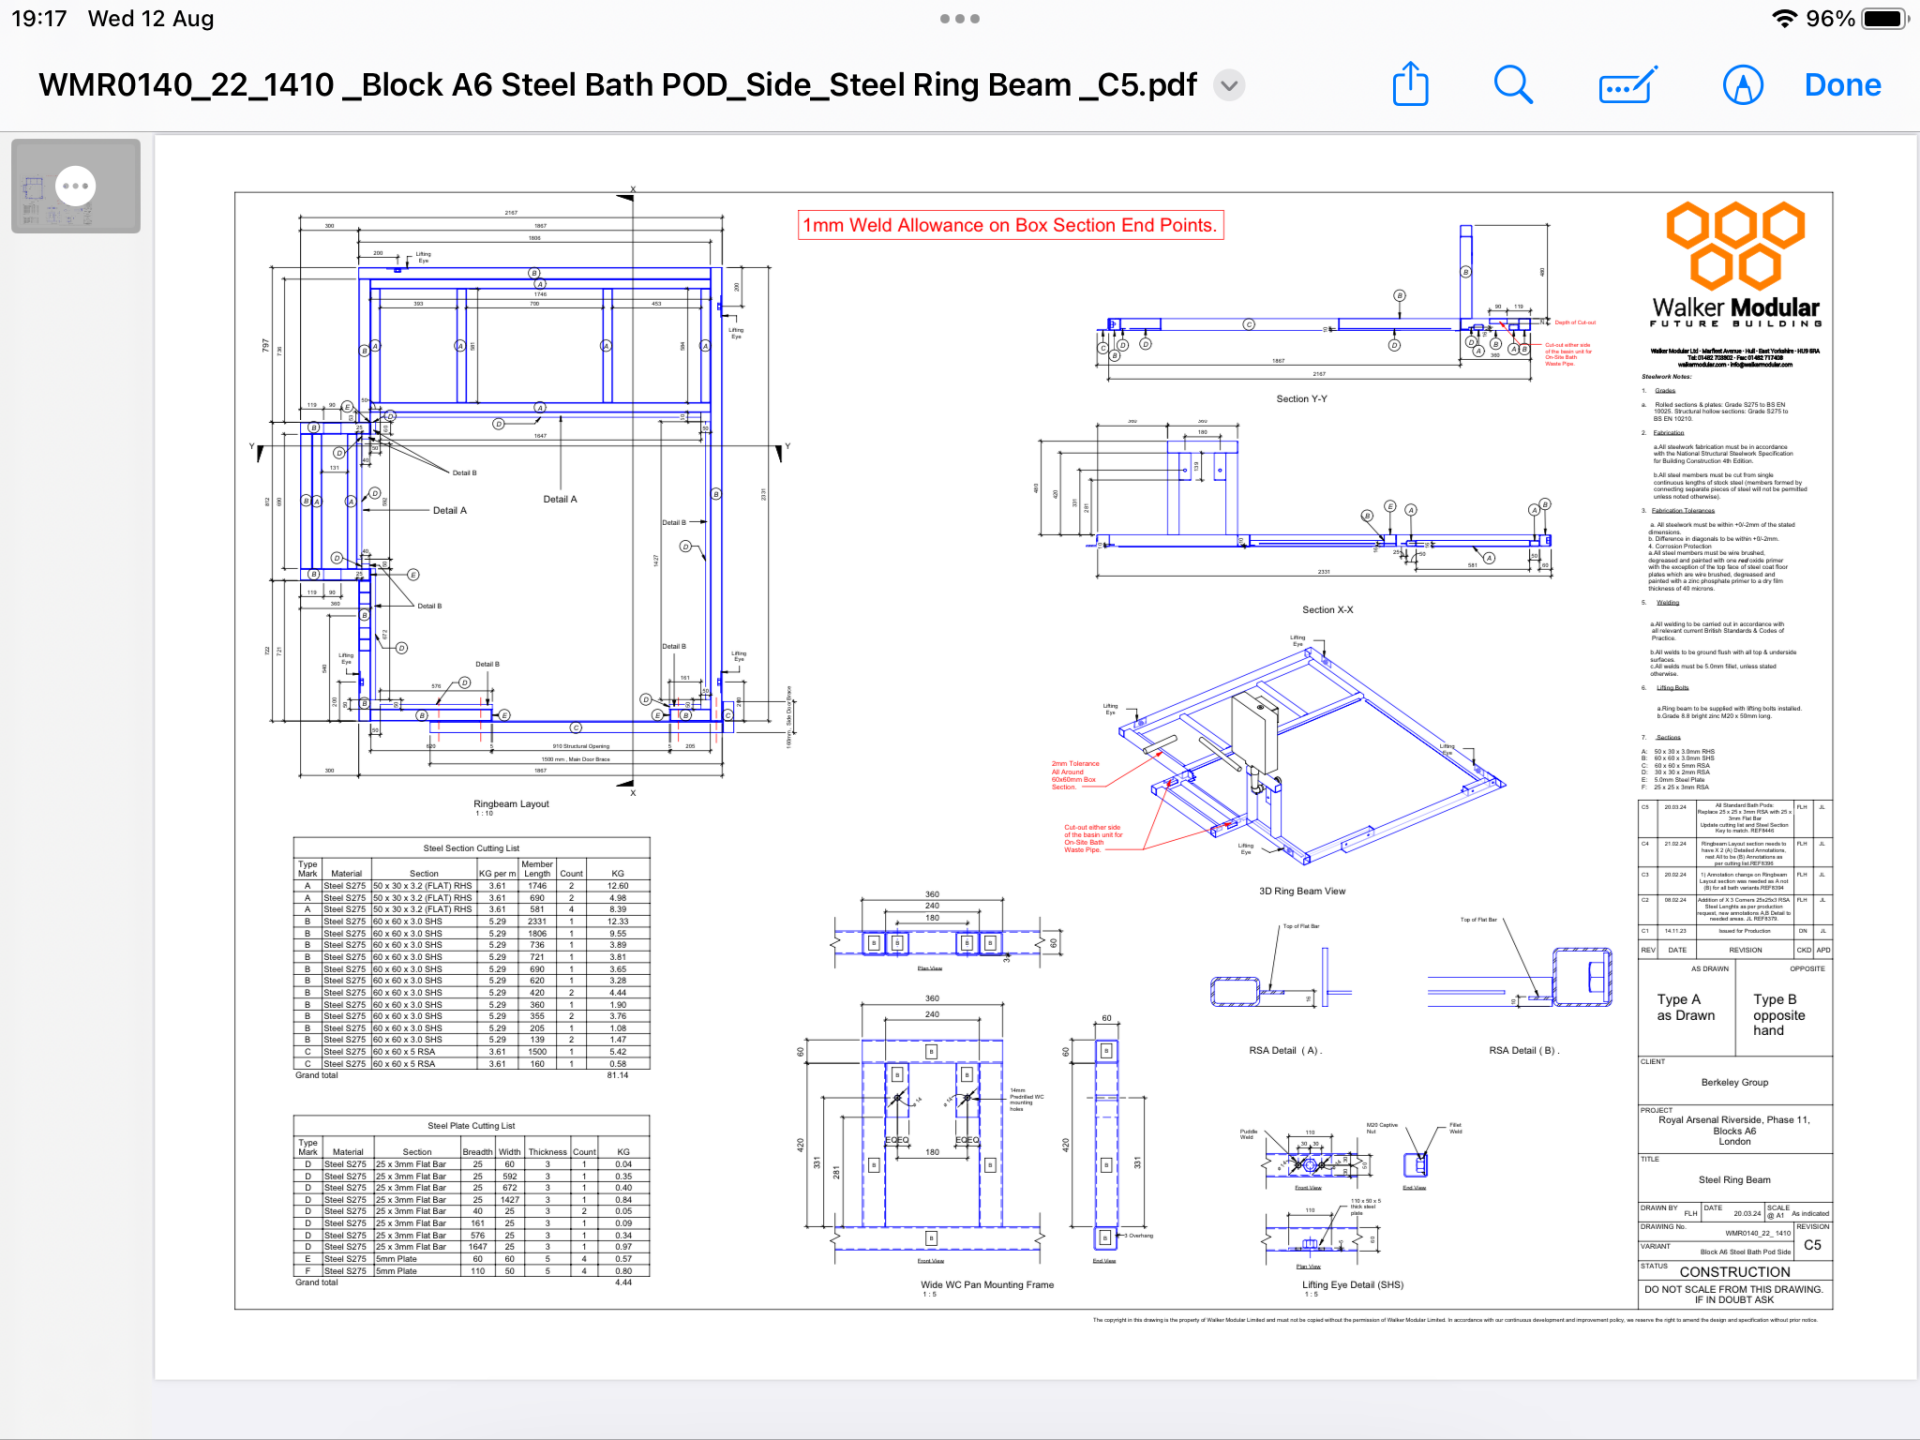Tap the three-dot multitasking indicator
The width and height of the screenshot is (1920, 1440).
tap(960, 18)
